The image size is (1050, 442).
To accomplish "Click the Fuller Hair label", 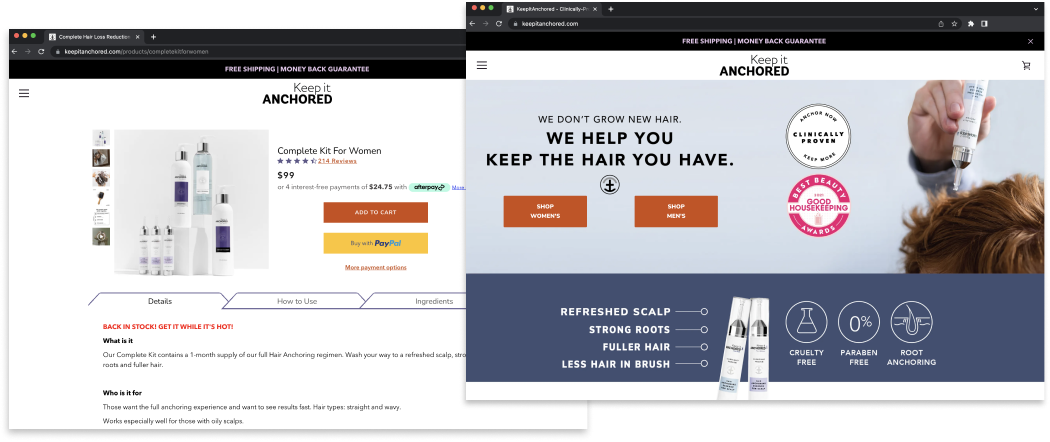I will (x=636, y=347).
